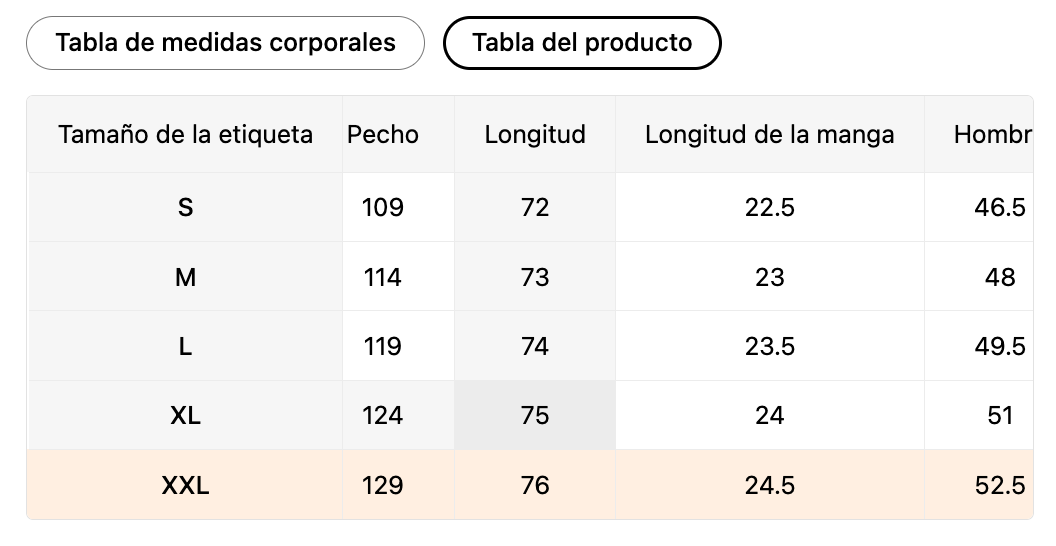Image resolution: width=1056 pixels, height=546 pixels.
Task: Click the 129 chest value for XXL
Action: click(383, 485)
